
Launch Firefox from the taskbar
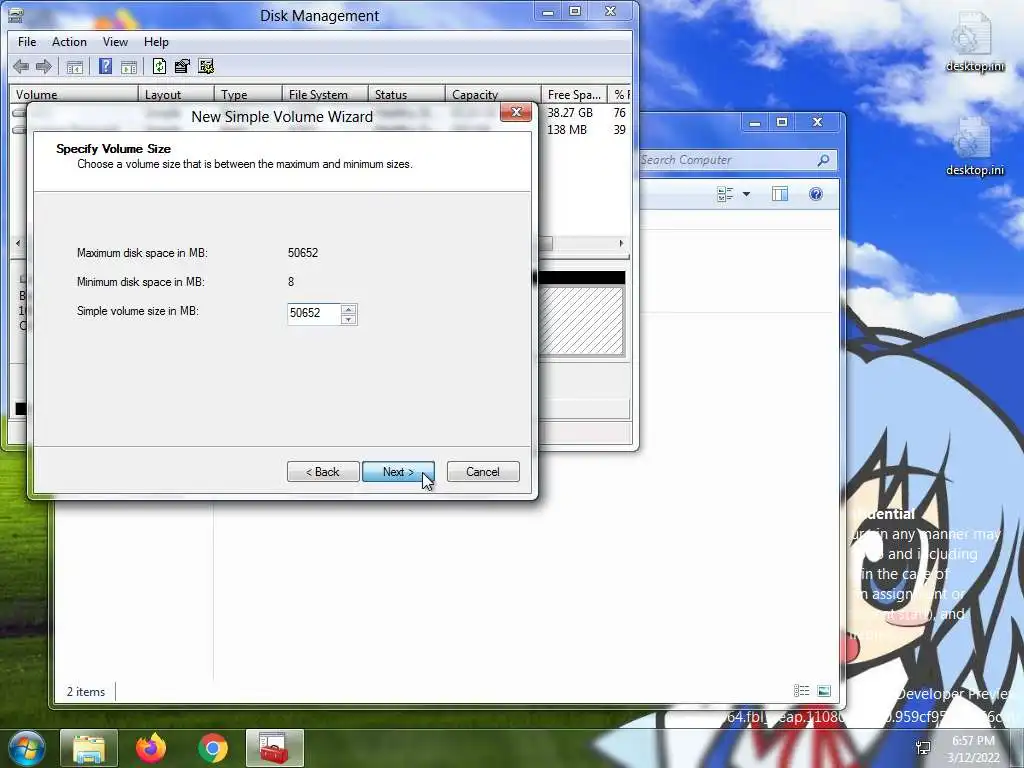point(151,748)
